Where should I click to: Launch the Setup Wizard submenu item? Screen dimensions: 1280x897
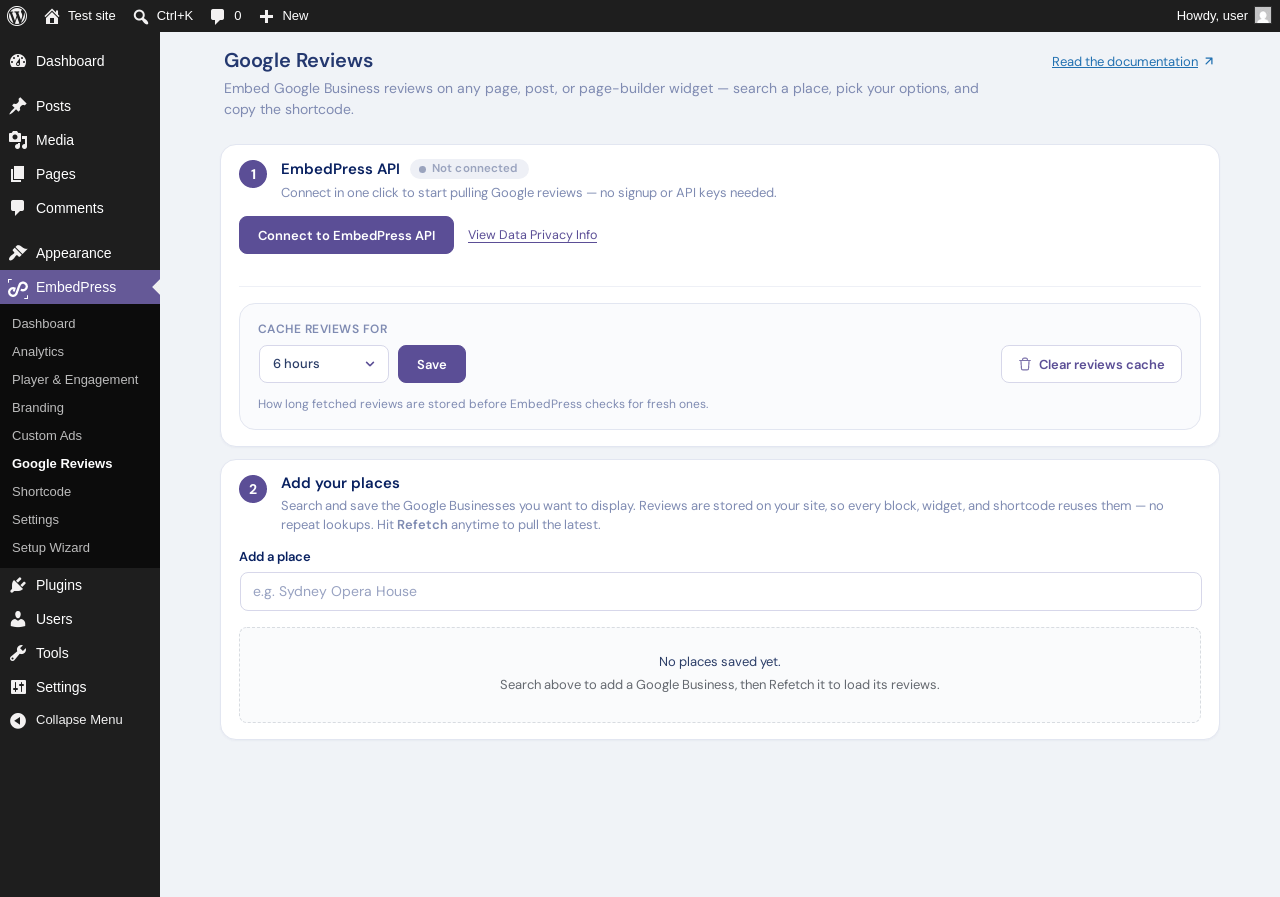tap(80, 548)
